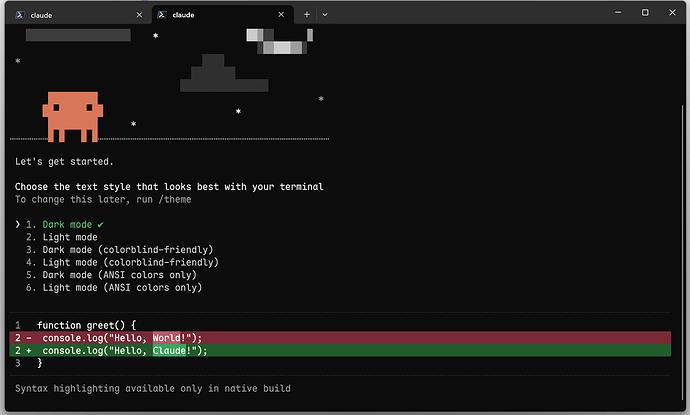
Task: Click the closing brace on line 3
Action: (40, 363)
